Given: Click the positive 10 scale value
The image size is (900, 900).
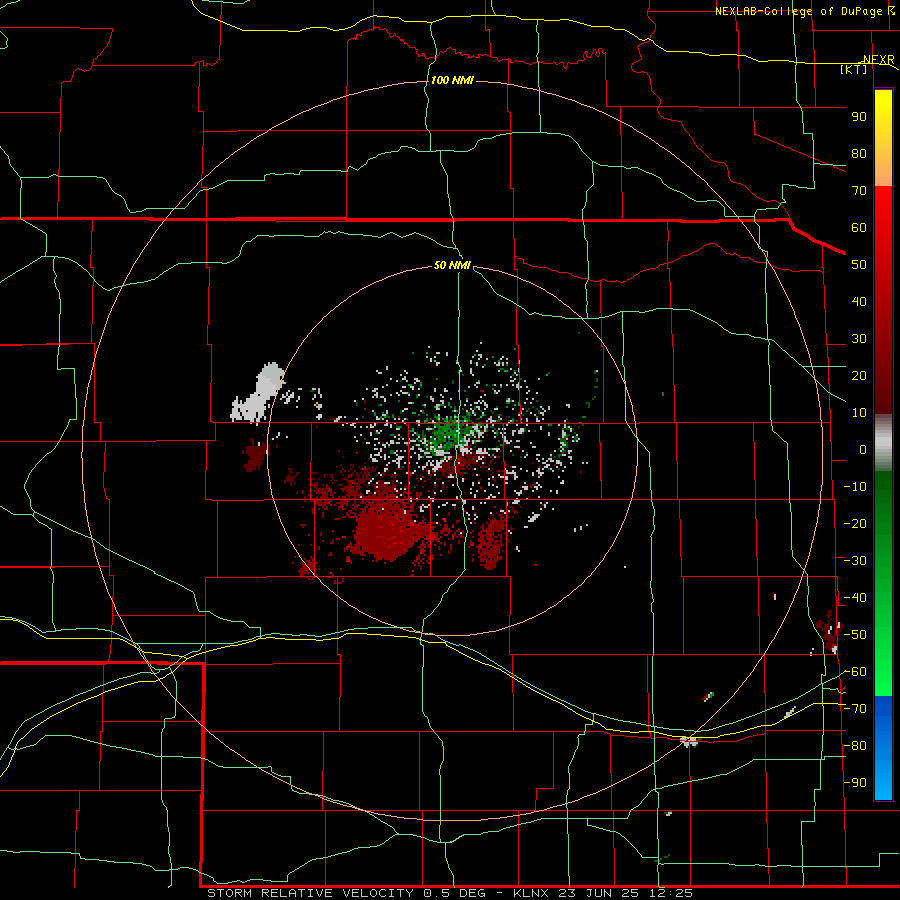Looking at the screenshot, I should click(859, 413).
